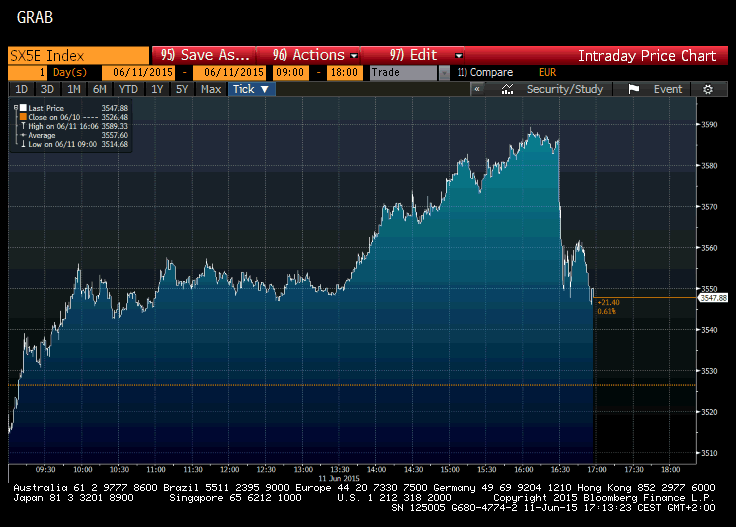Open the Compare option
The height and width of the screenshot is (527, 736).
click(x=485, y=72)
